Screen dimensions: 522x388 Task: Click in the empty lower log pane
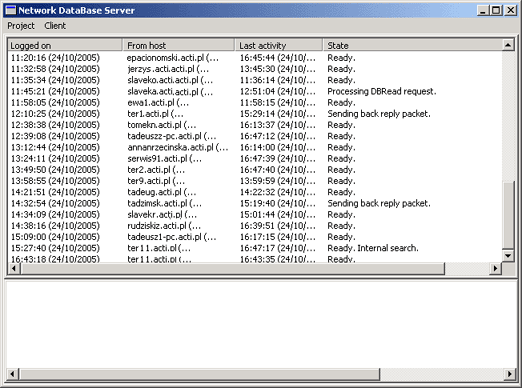point(261,324)
